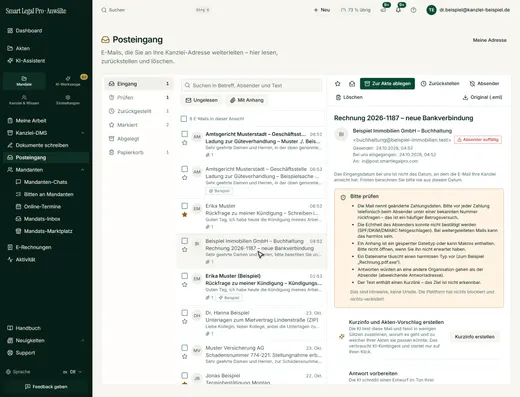
Task: Select the Zurückgestellt folder
Action: 139,111
